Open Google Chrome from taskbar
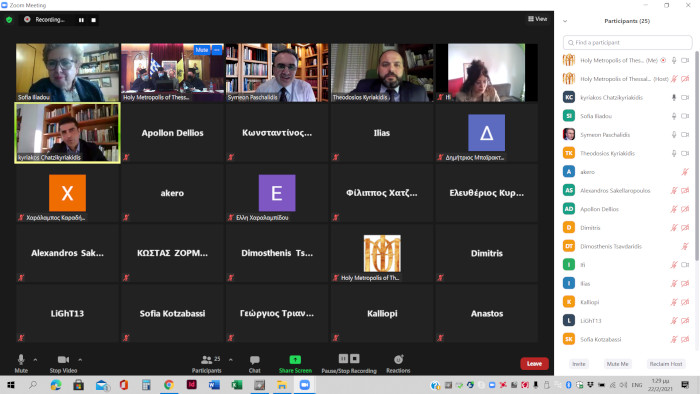Viewport: 700px width, 394px height. point(169,385)
